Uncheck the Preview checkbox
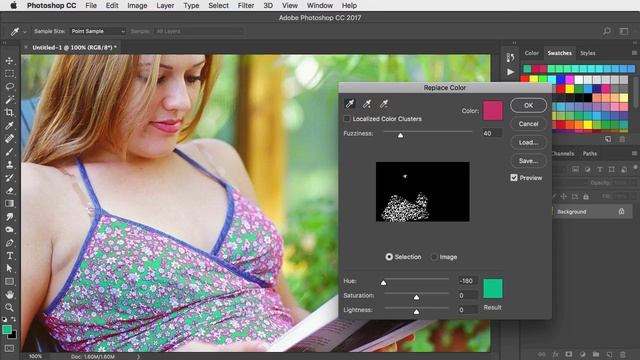The width and height of the screenshot is (640, 360). [514, 178]
